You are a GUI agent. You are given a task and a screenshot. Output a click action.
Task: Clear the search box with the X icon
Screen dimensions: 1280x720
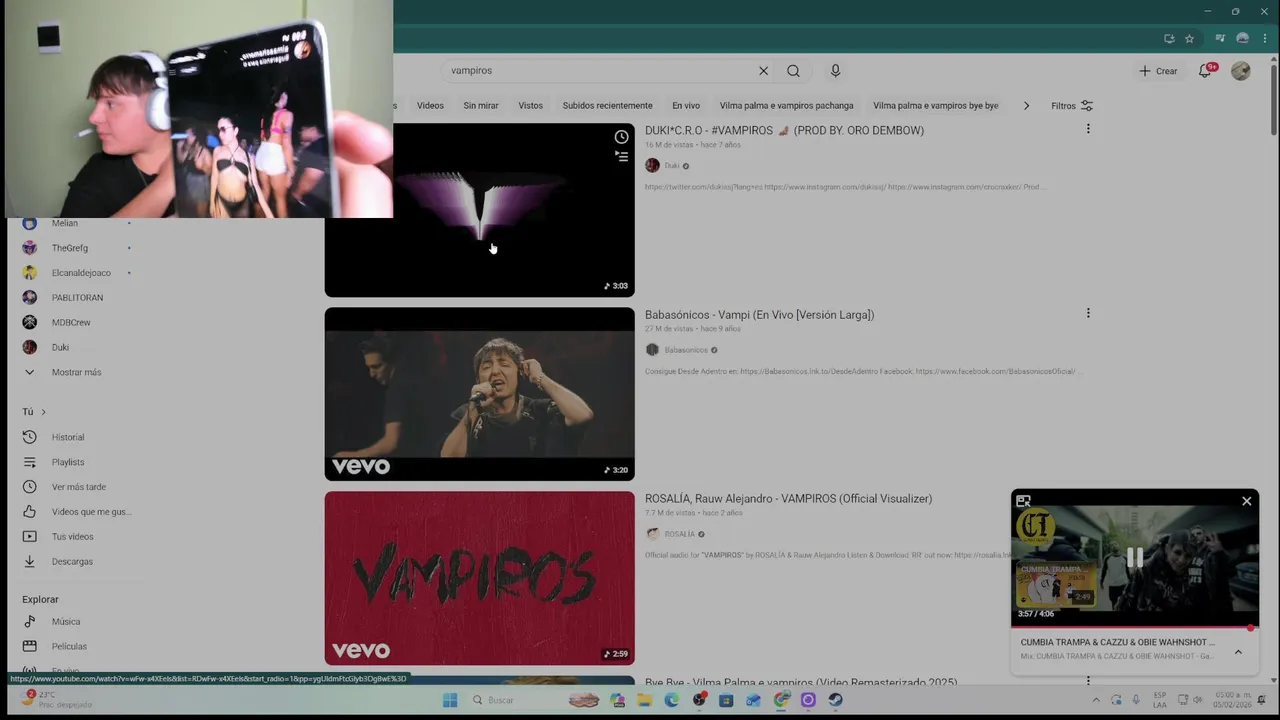[x=763, y=71]
